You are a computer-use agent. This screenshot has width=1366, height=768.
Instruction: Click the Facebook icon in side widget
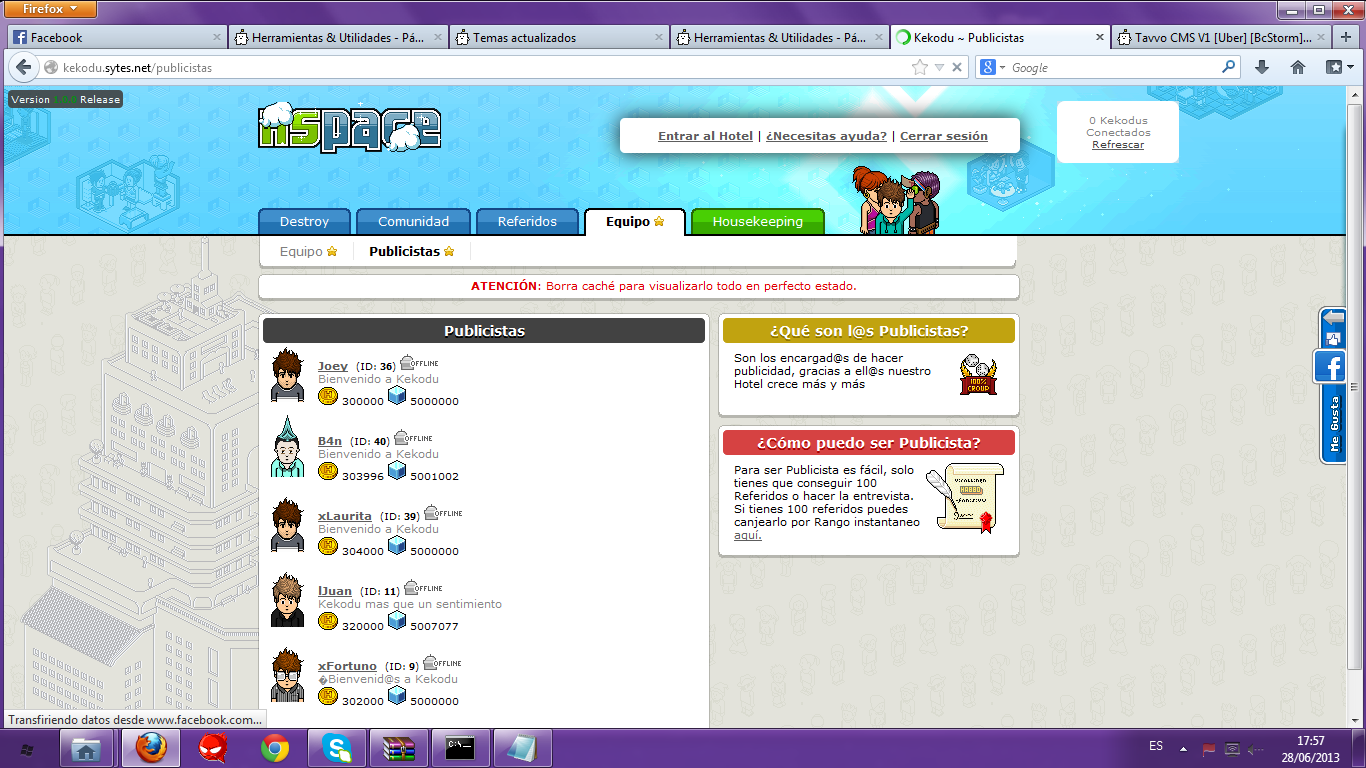coord(1330,368)
